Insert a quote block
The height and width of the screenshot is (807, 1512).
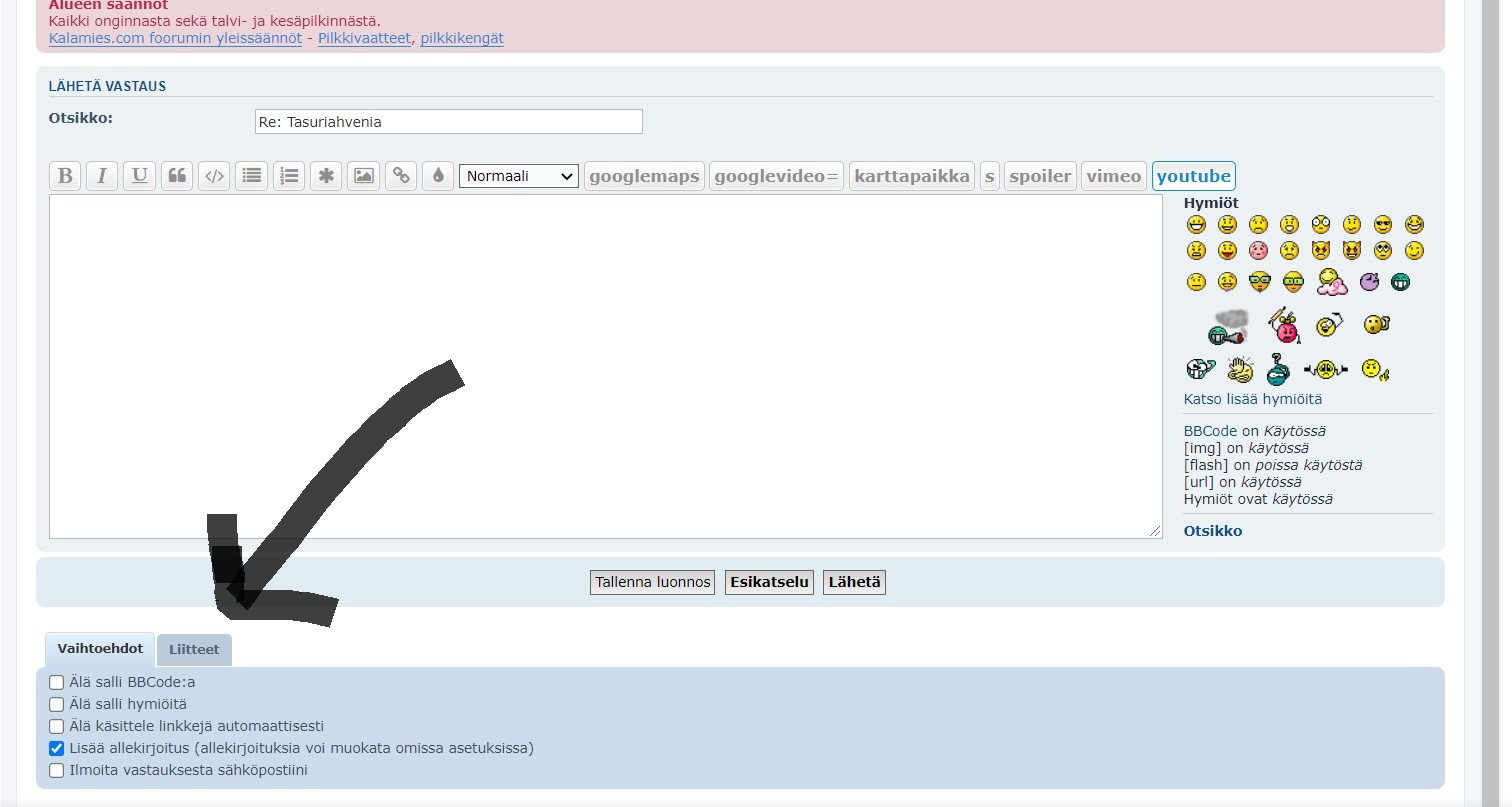tap(177, 176)
